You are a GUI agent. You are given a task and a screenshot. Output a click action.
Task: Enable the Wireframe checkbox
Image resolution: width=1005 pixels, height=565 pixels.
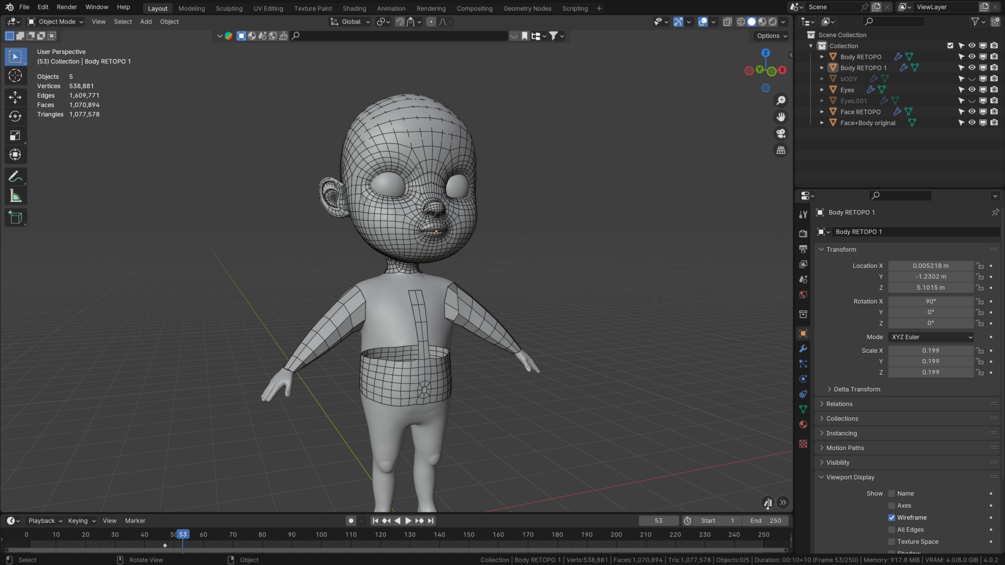892,518
